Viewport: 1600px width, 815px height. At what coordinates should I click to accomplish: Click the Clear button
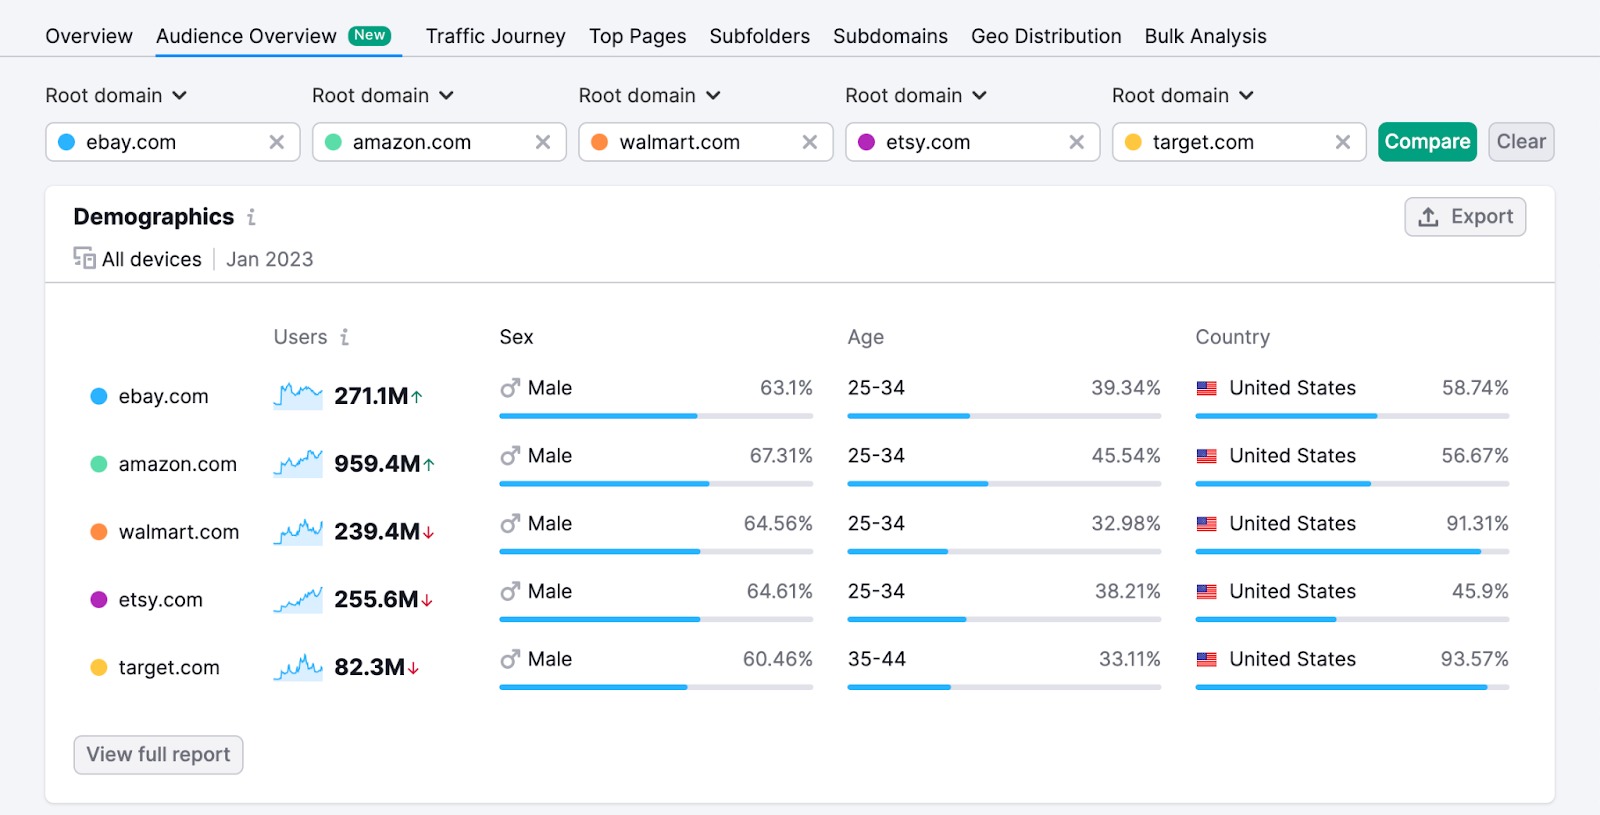coord(1521,142)
